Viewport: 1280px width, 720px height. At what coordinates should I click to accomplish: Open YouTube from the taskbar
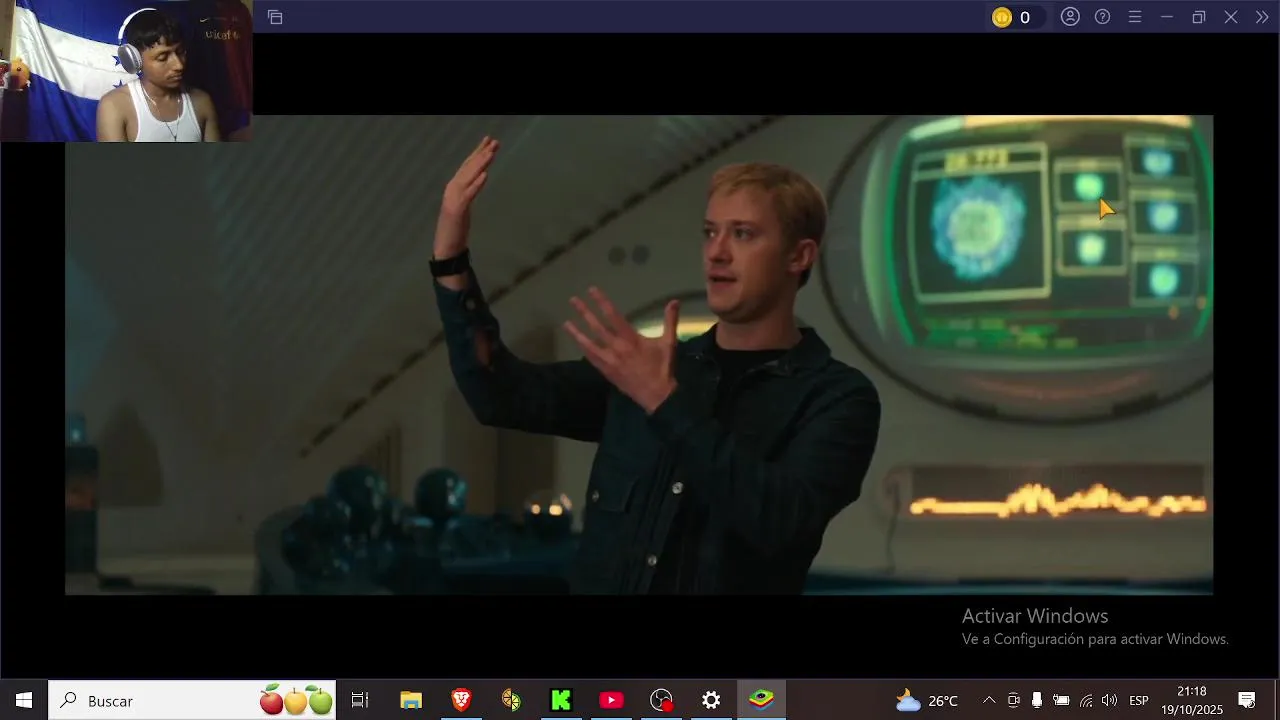611,700
